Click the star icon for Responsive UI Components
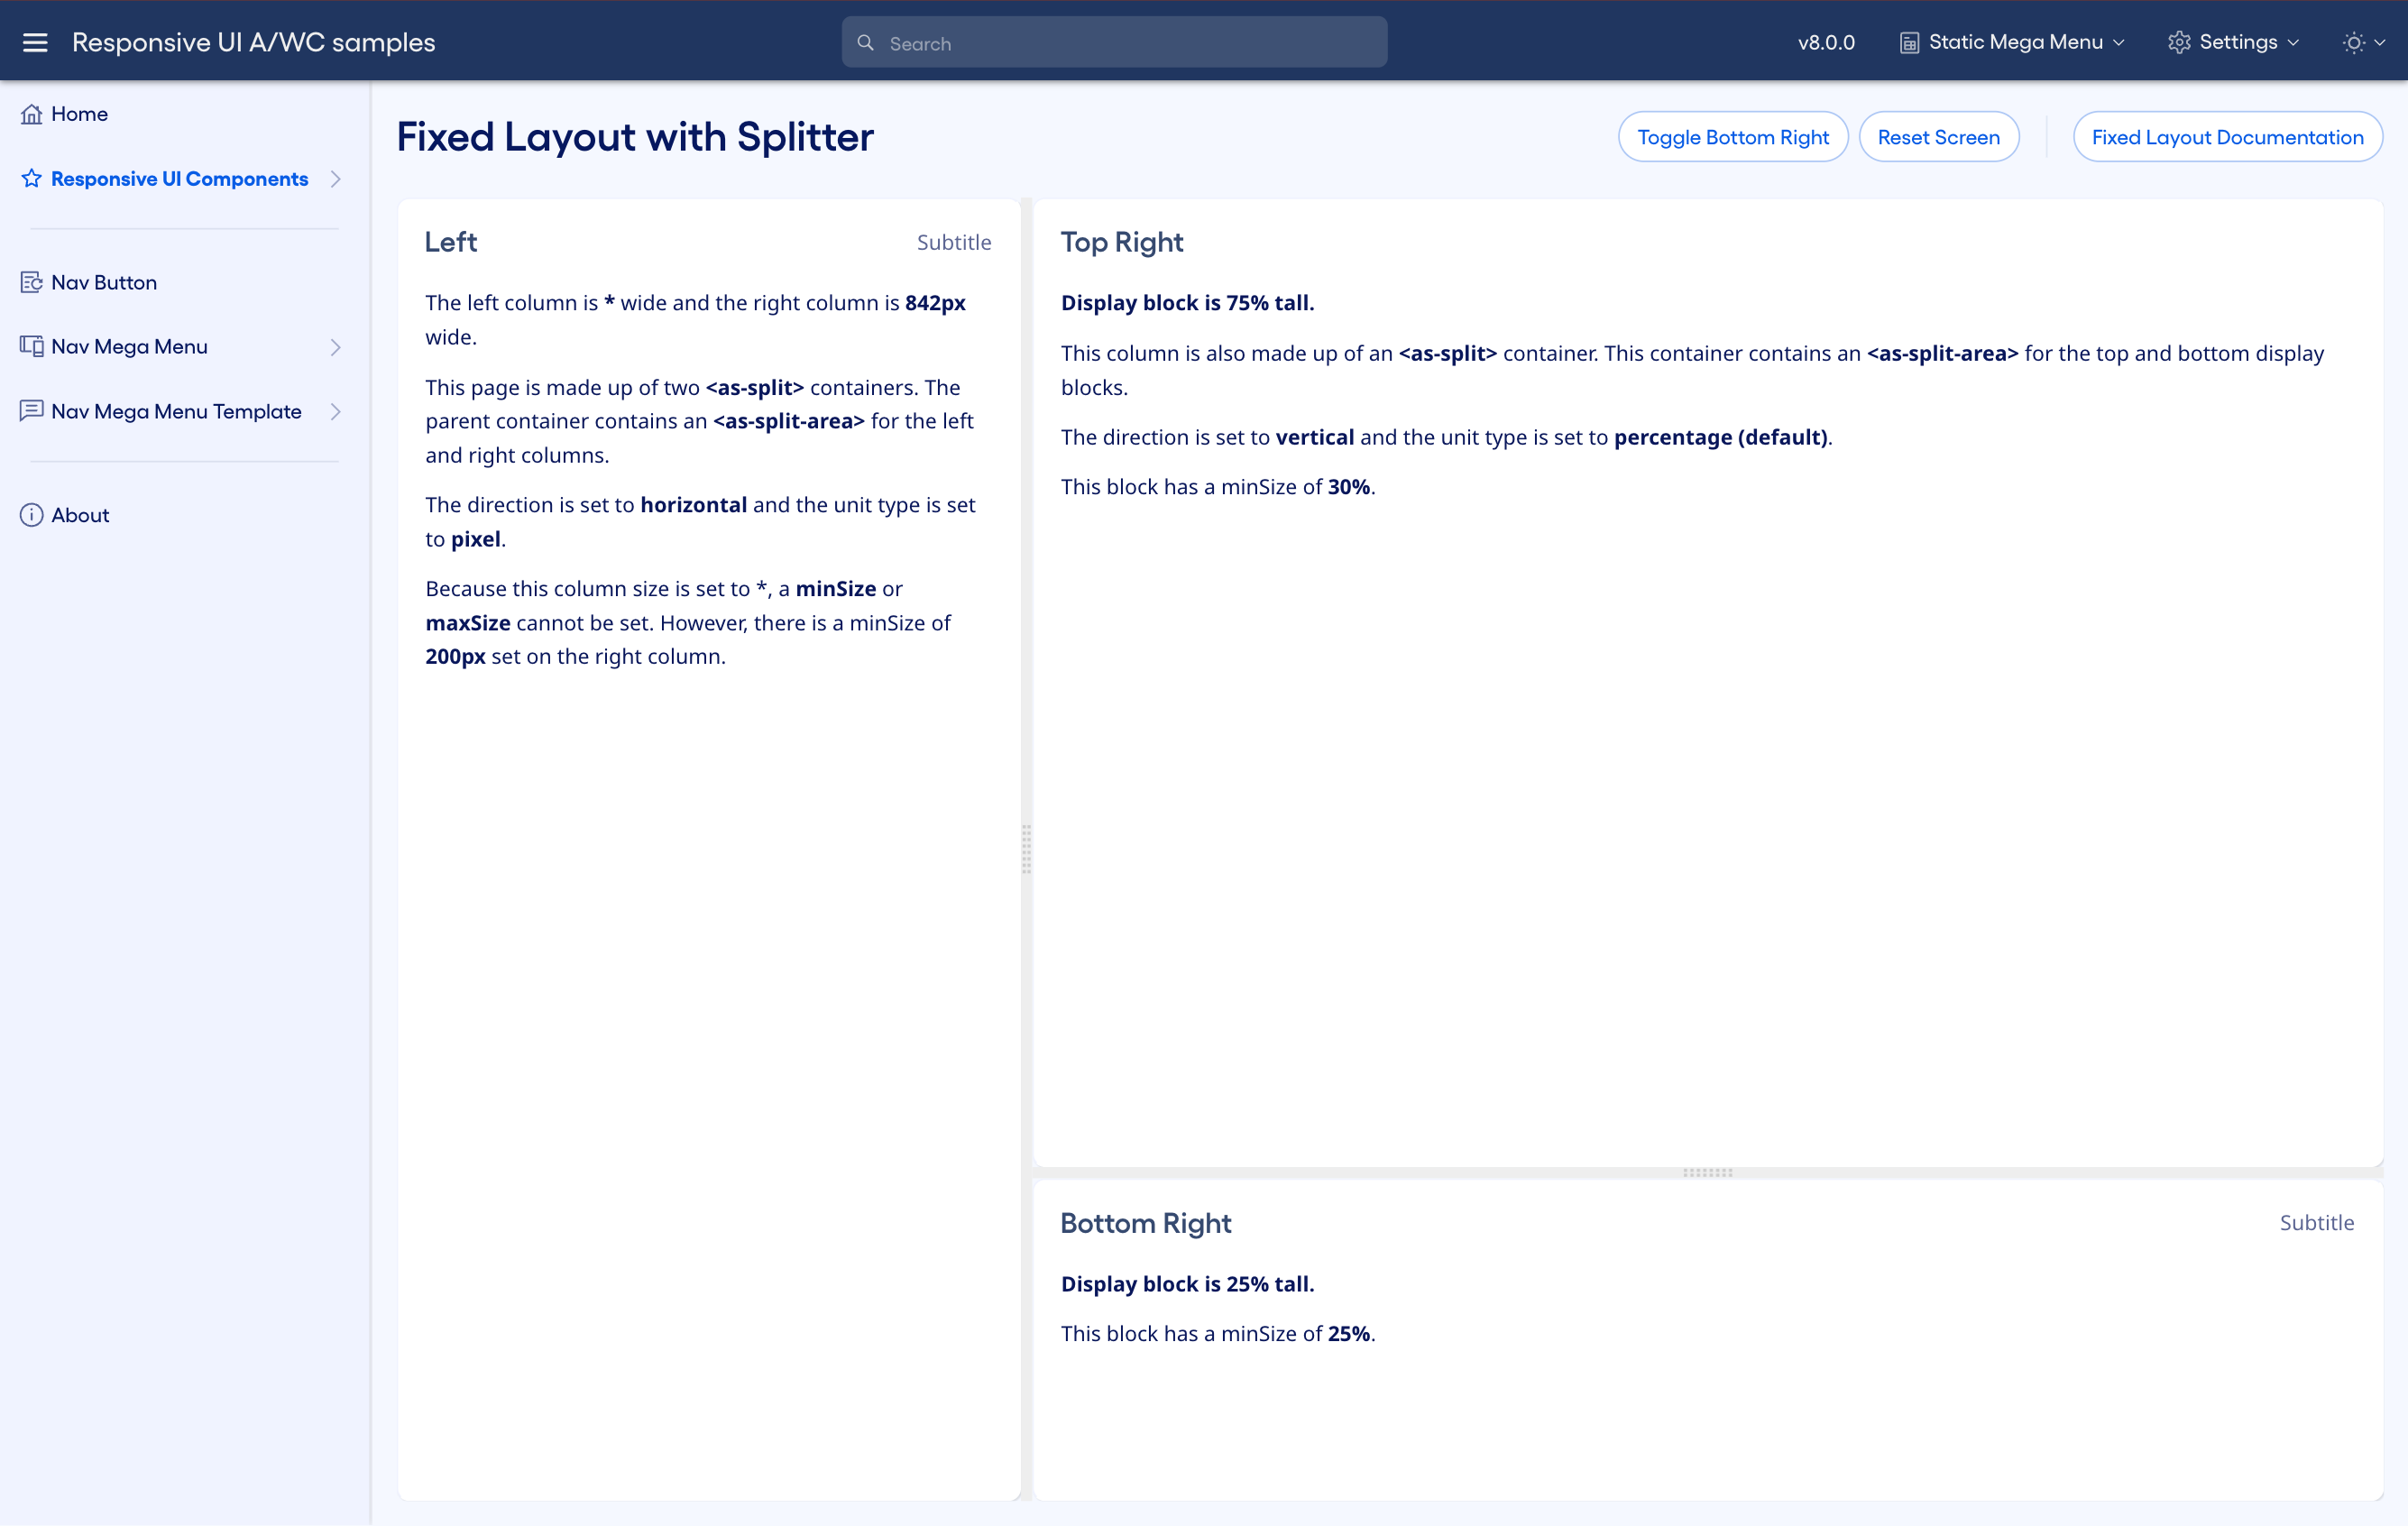 pos(31,178)
